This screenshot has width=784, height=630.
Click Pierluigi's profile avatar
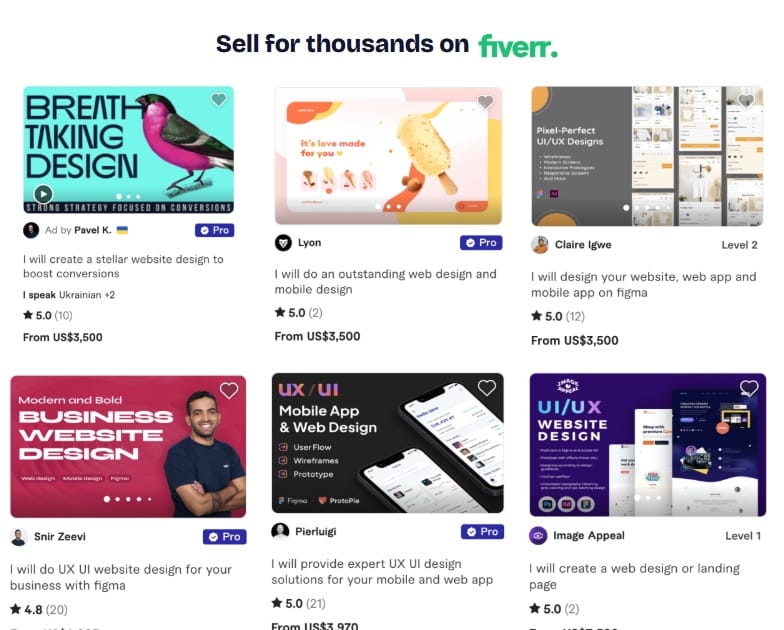click(x=280, y=532)
